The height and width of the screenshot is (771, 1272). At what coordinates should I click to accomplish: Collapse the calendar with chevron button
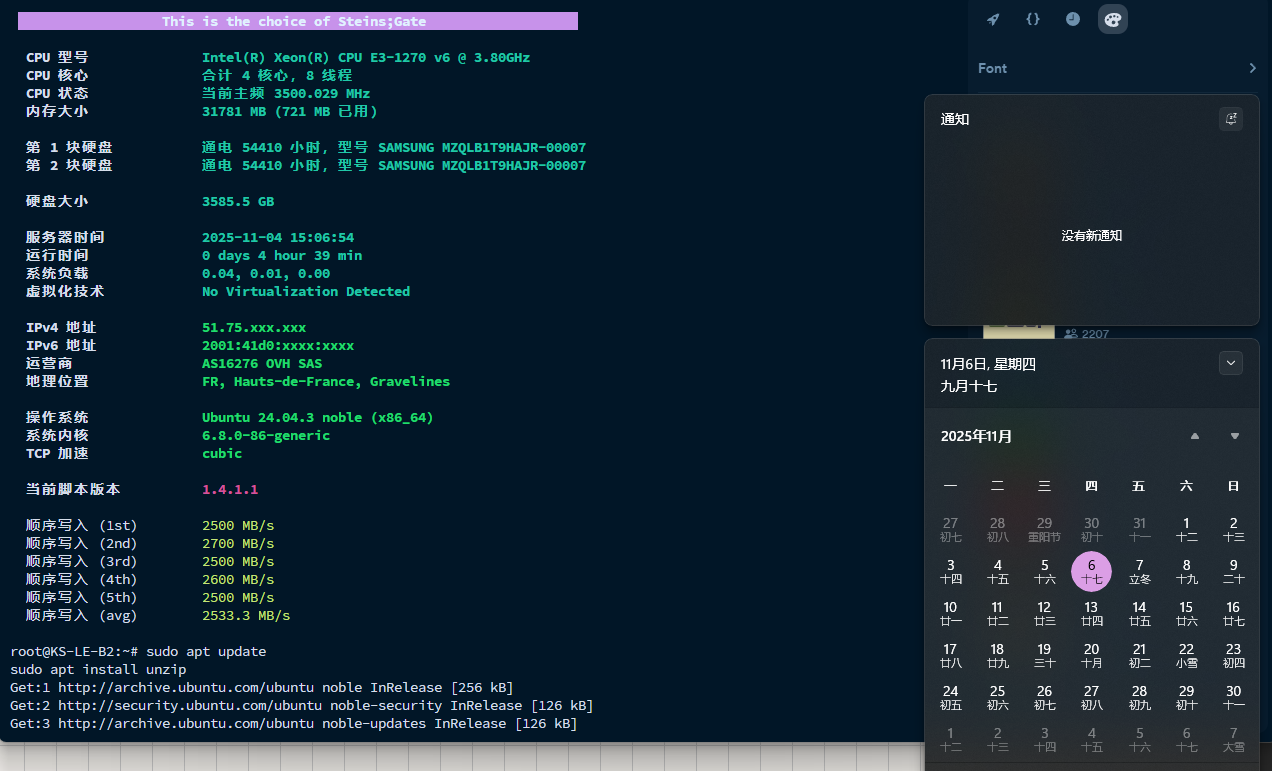coord(1231,363)
